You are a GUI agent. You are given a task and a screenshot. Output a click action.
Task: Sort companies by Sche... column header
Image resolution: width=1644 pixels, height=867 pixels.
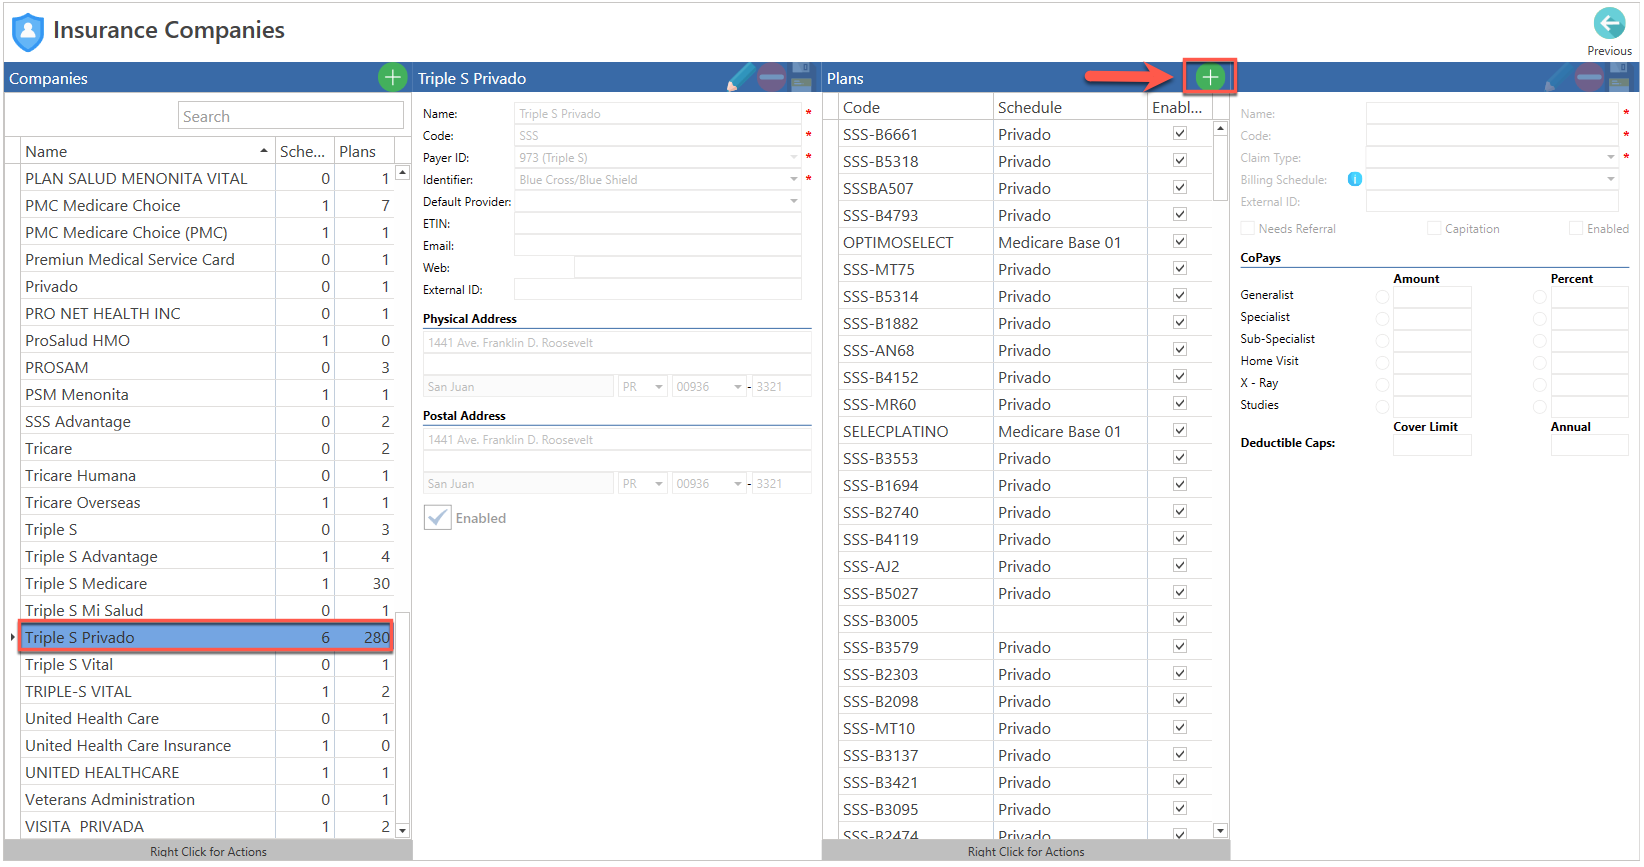[x=304, y=151]
